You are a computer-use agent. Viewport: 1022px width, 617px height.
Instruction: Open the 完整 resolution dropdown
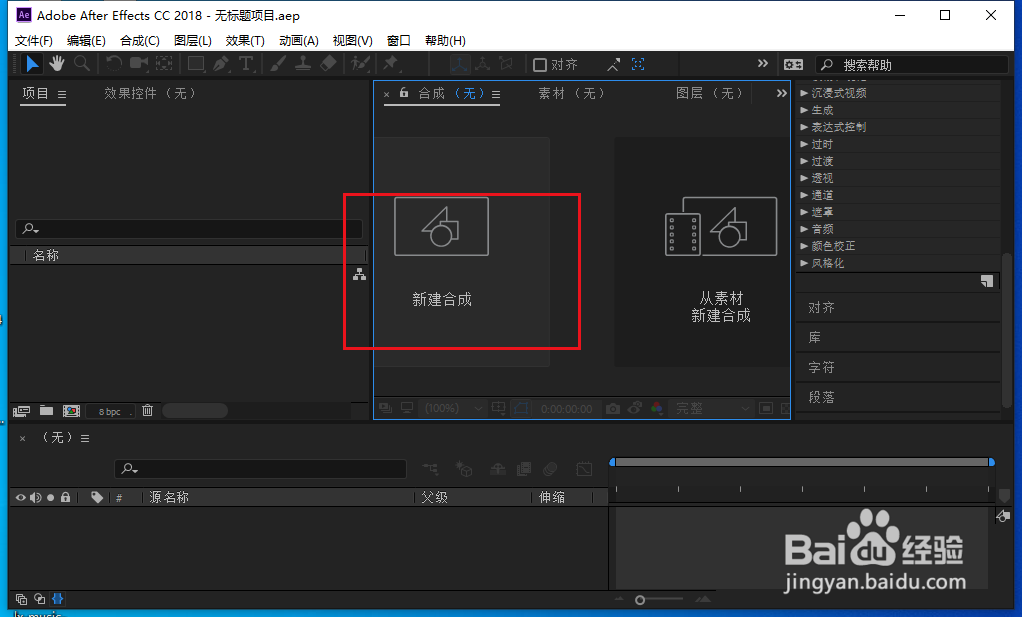tap(712, 409)
